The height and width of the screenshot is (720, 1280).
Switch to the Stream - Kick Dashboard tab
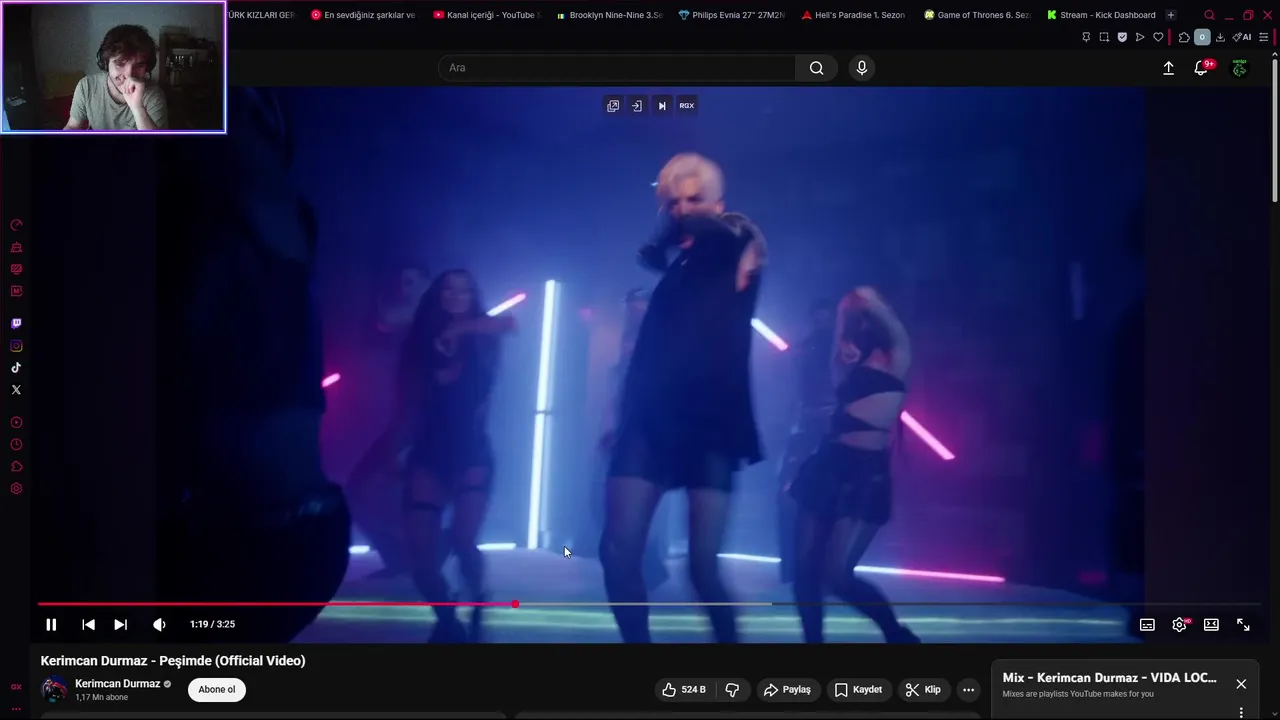[1100, 15]
